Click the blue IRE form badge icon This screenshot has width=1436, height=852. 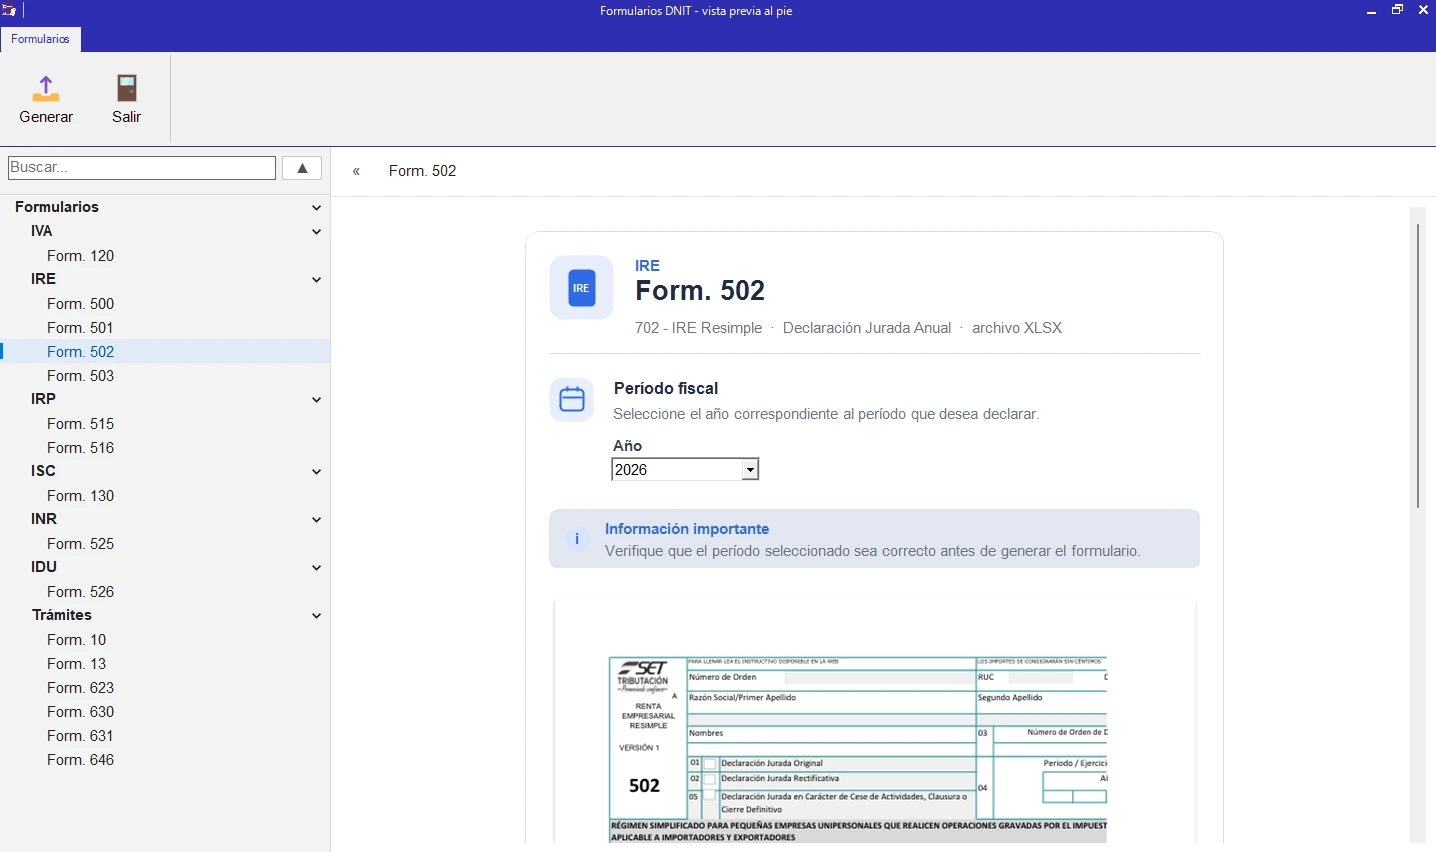coord(581,288)
